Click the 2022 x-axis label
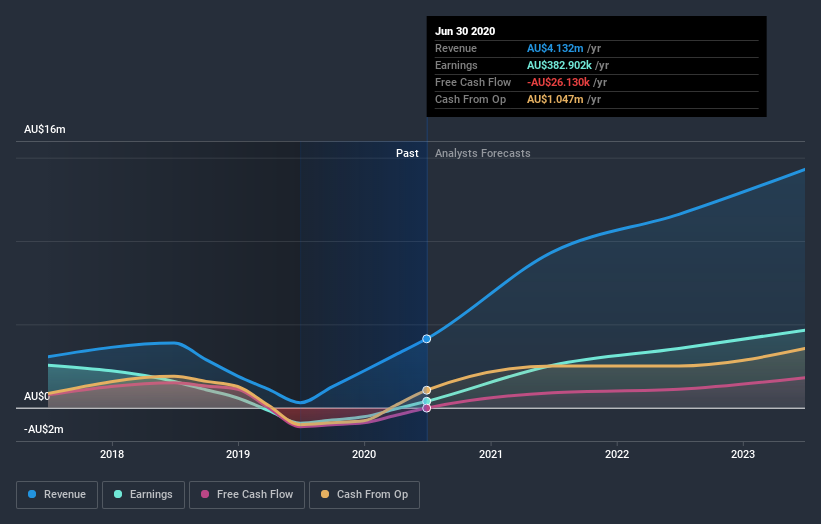Viewport: 821px width, 524px height. pos(617,454)
